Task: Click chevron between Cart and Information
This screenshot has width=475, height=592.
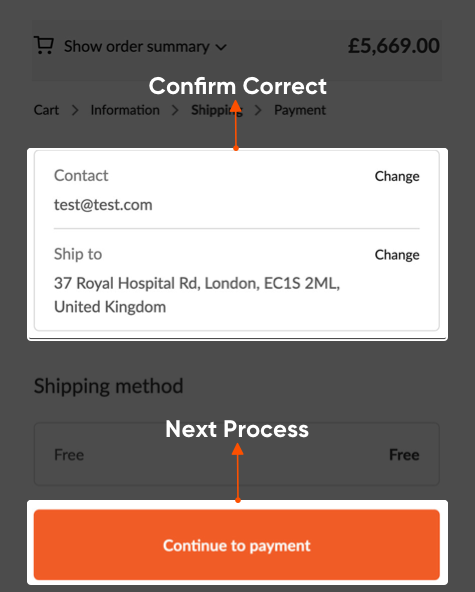Action: [75, 110]
